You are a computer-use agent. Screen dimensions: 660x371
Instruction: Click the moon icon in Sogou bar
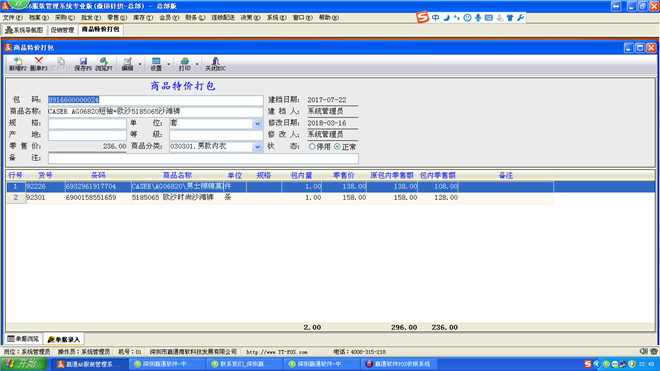pyautogui.click(x=446, y=18)
